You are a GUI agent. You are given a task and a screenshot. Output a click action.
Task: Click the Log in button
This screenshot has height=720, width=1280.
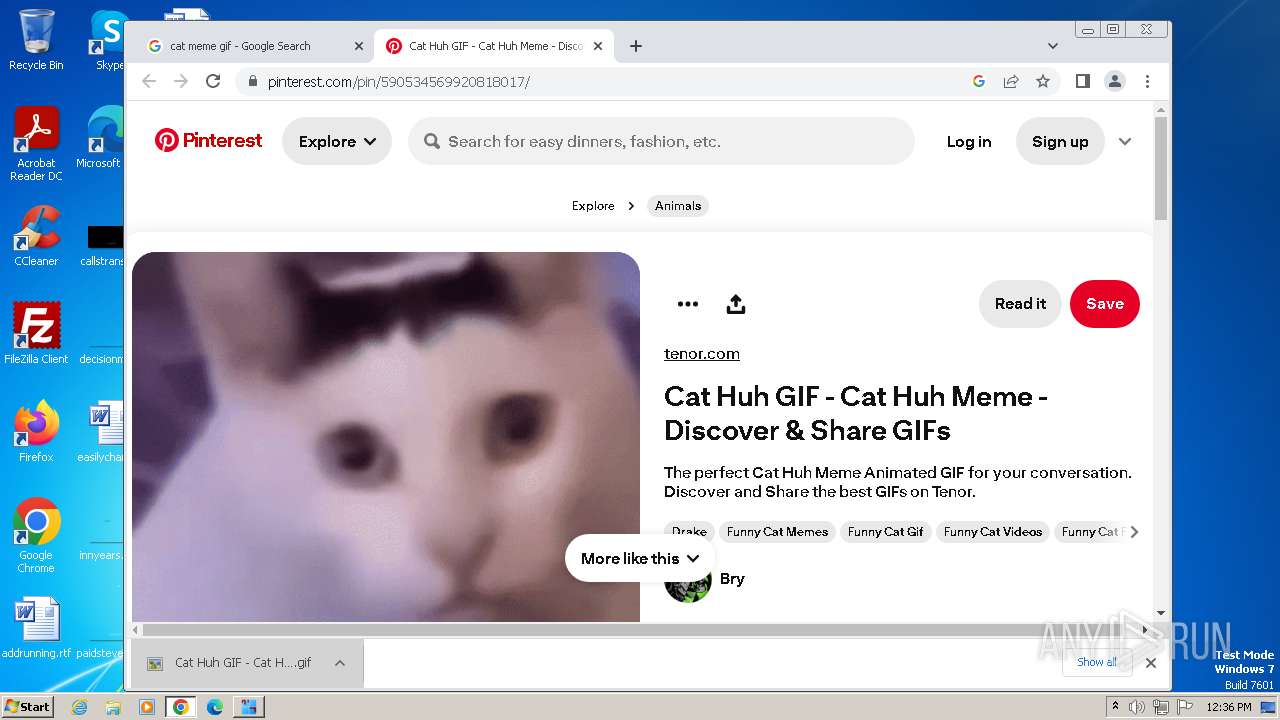(969, 141)
